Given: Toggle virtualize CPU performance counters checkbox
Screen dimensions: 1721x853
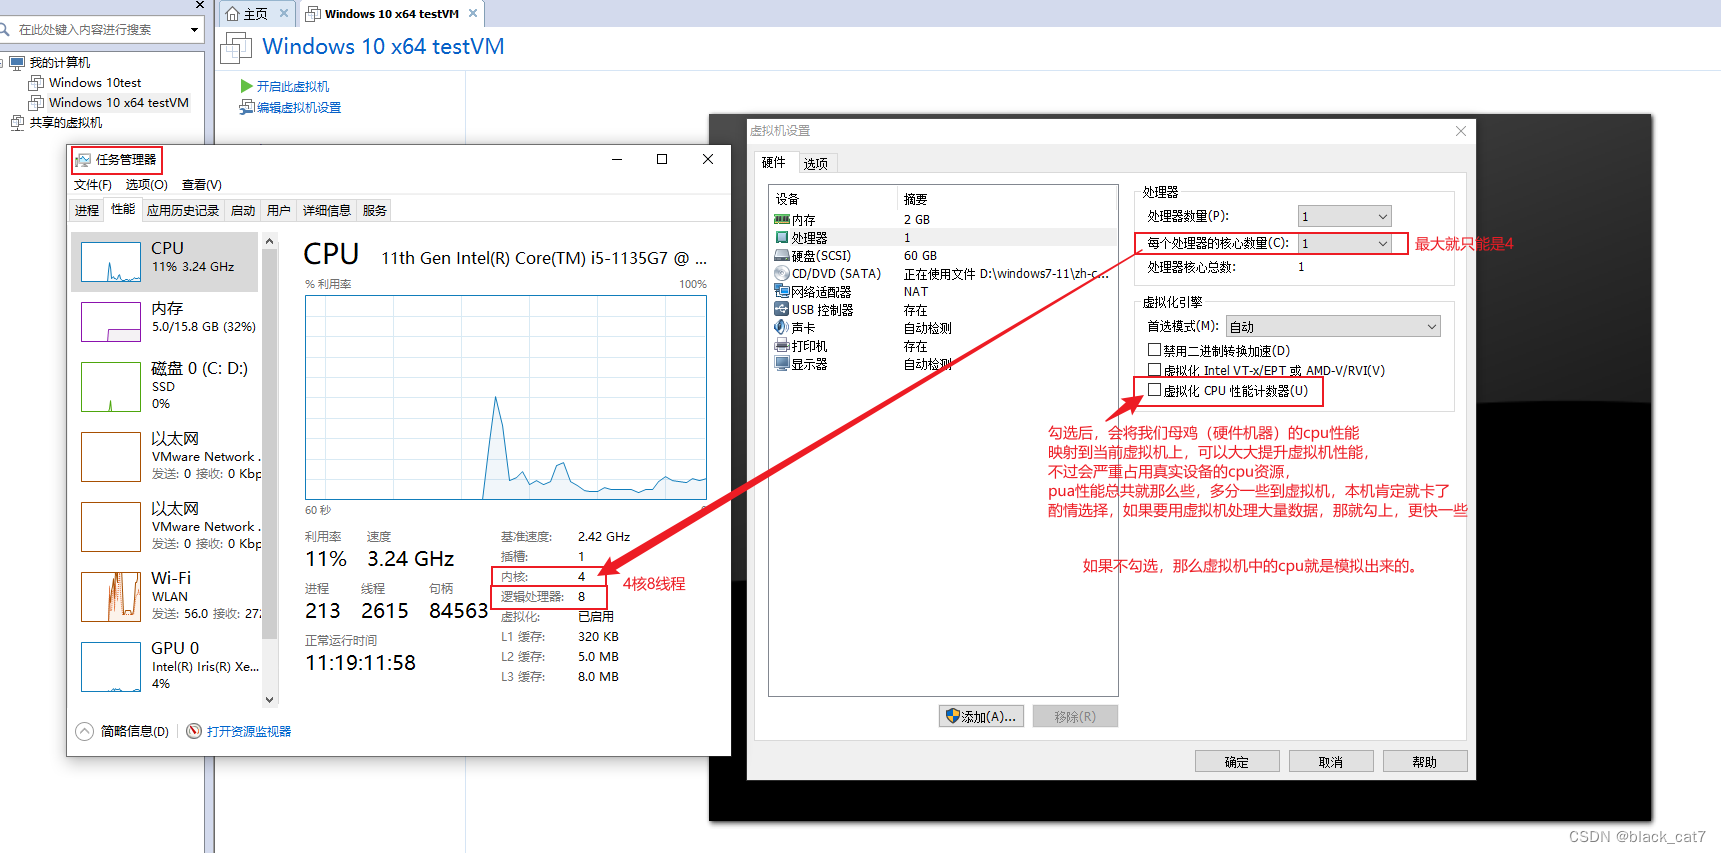Looking at the screenshot, I should [x=1154, y=390].
